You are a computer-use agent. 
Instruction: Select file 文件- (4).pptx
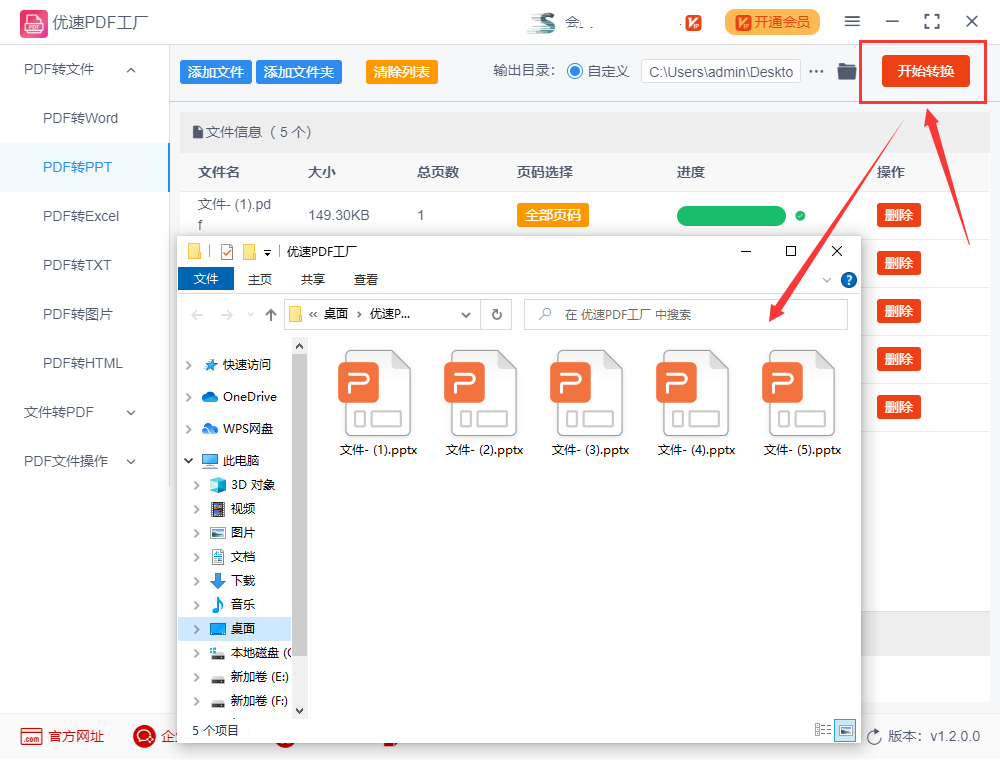[696, 403]
